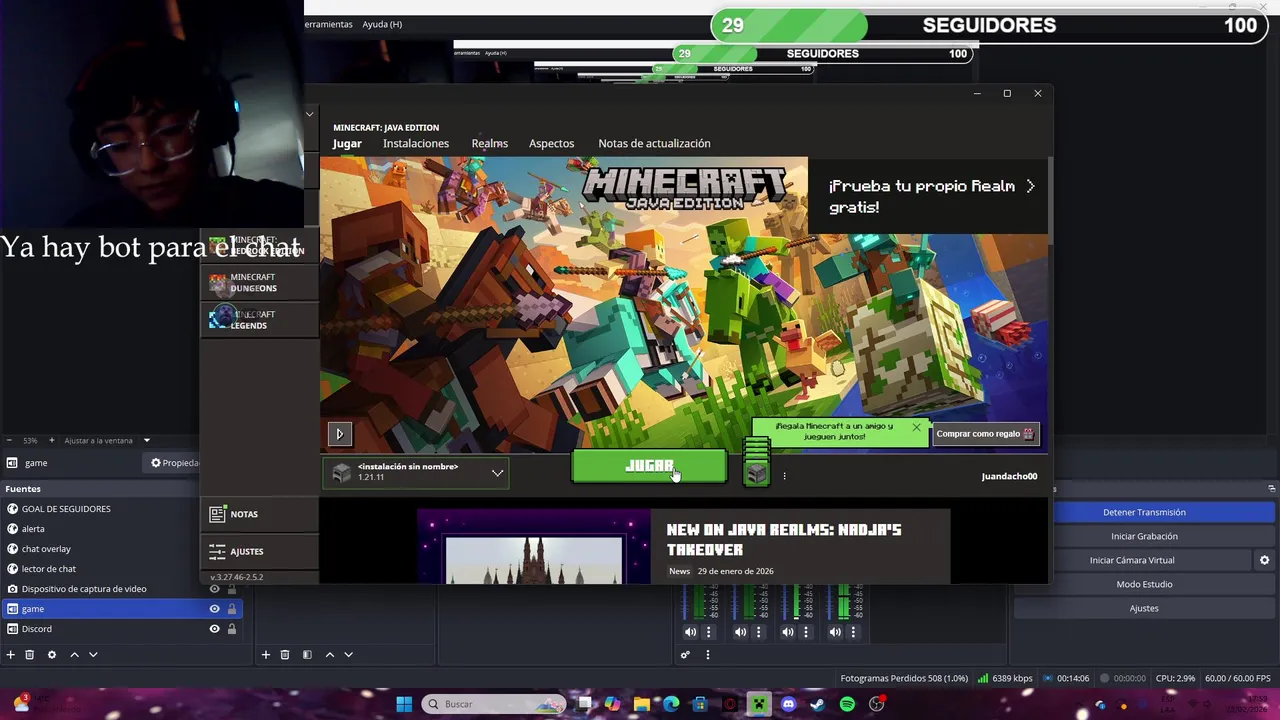Click Iniciar Cámara Virtual in OBS
Viewport: 1280px width, 720px height.
click(x=1132, y=560)
